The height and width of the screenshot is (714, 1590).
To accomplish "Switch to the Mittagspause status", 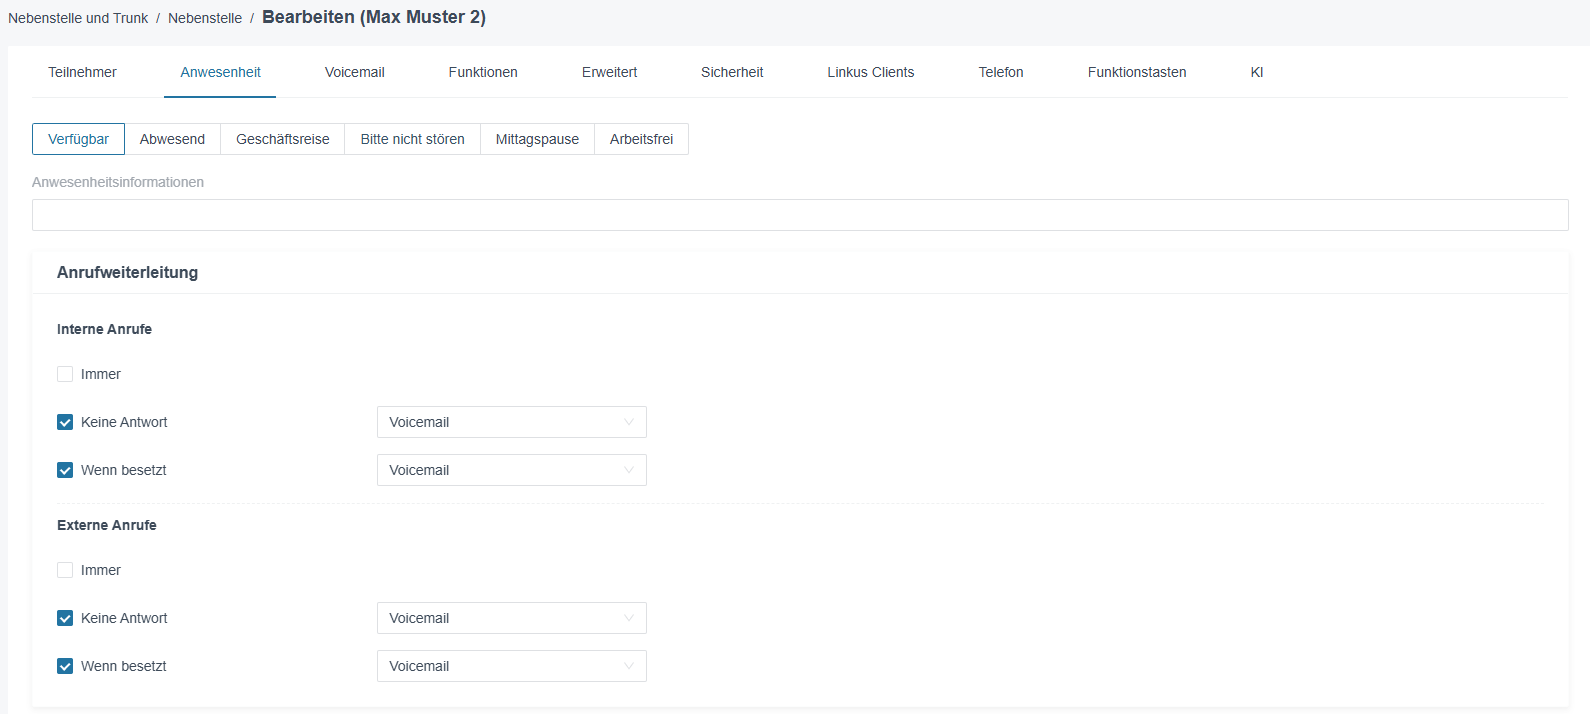I will [537, 139].
